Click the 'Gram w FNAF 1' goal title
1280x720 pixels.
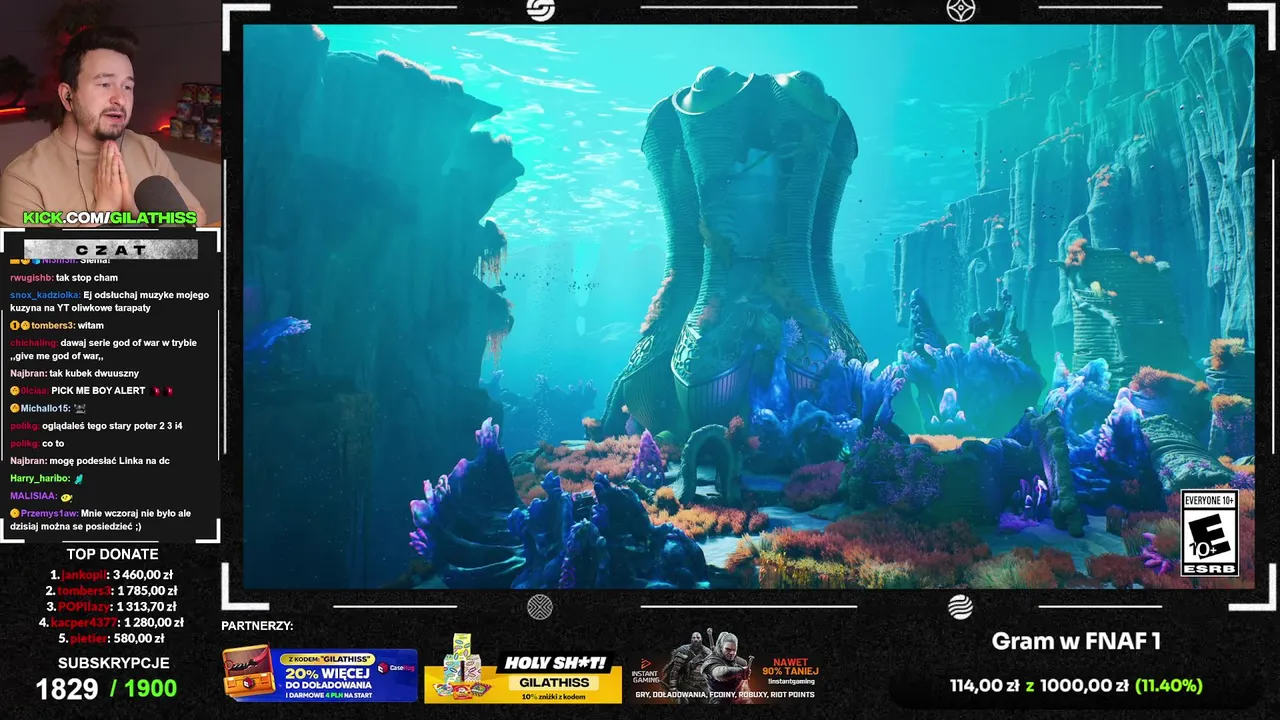pos(1076,642)
